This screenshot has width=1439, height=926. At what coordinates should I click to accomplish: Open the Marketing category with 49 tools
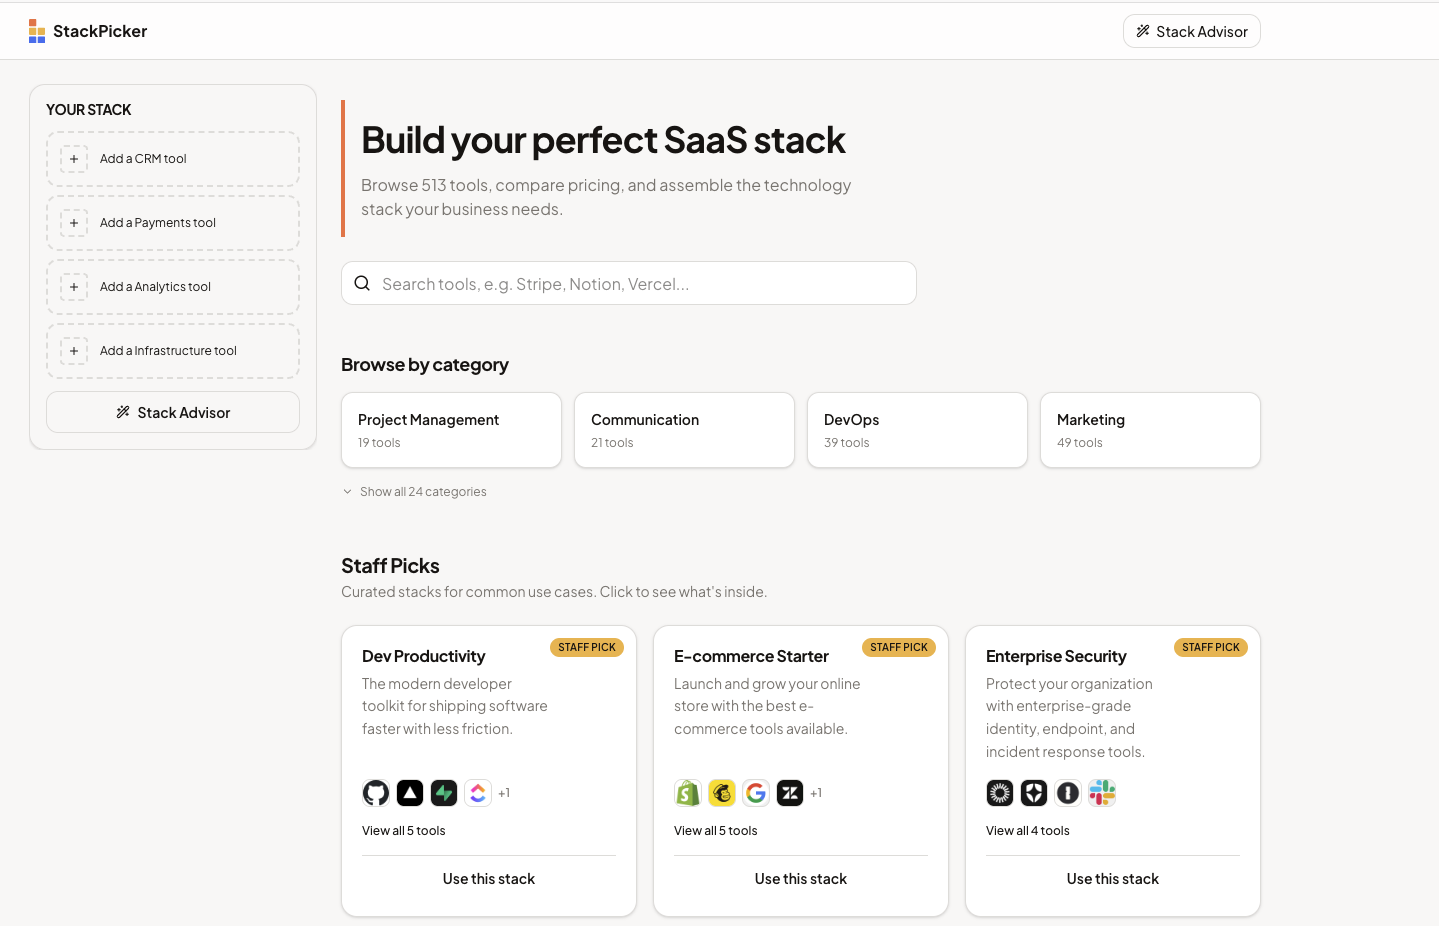[1149, 430]
